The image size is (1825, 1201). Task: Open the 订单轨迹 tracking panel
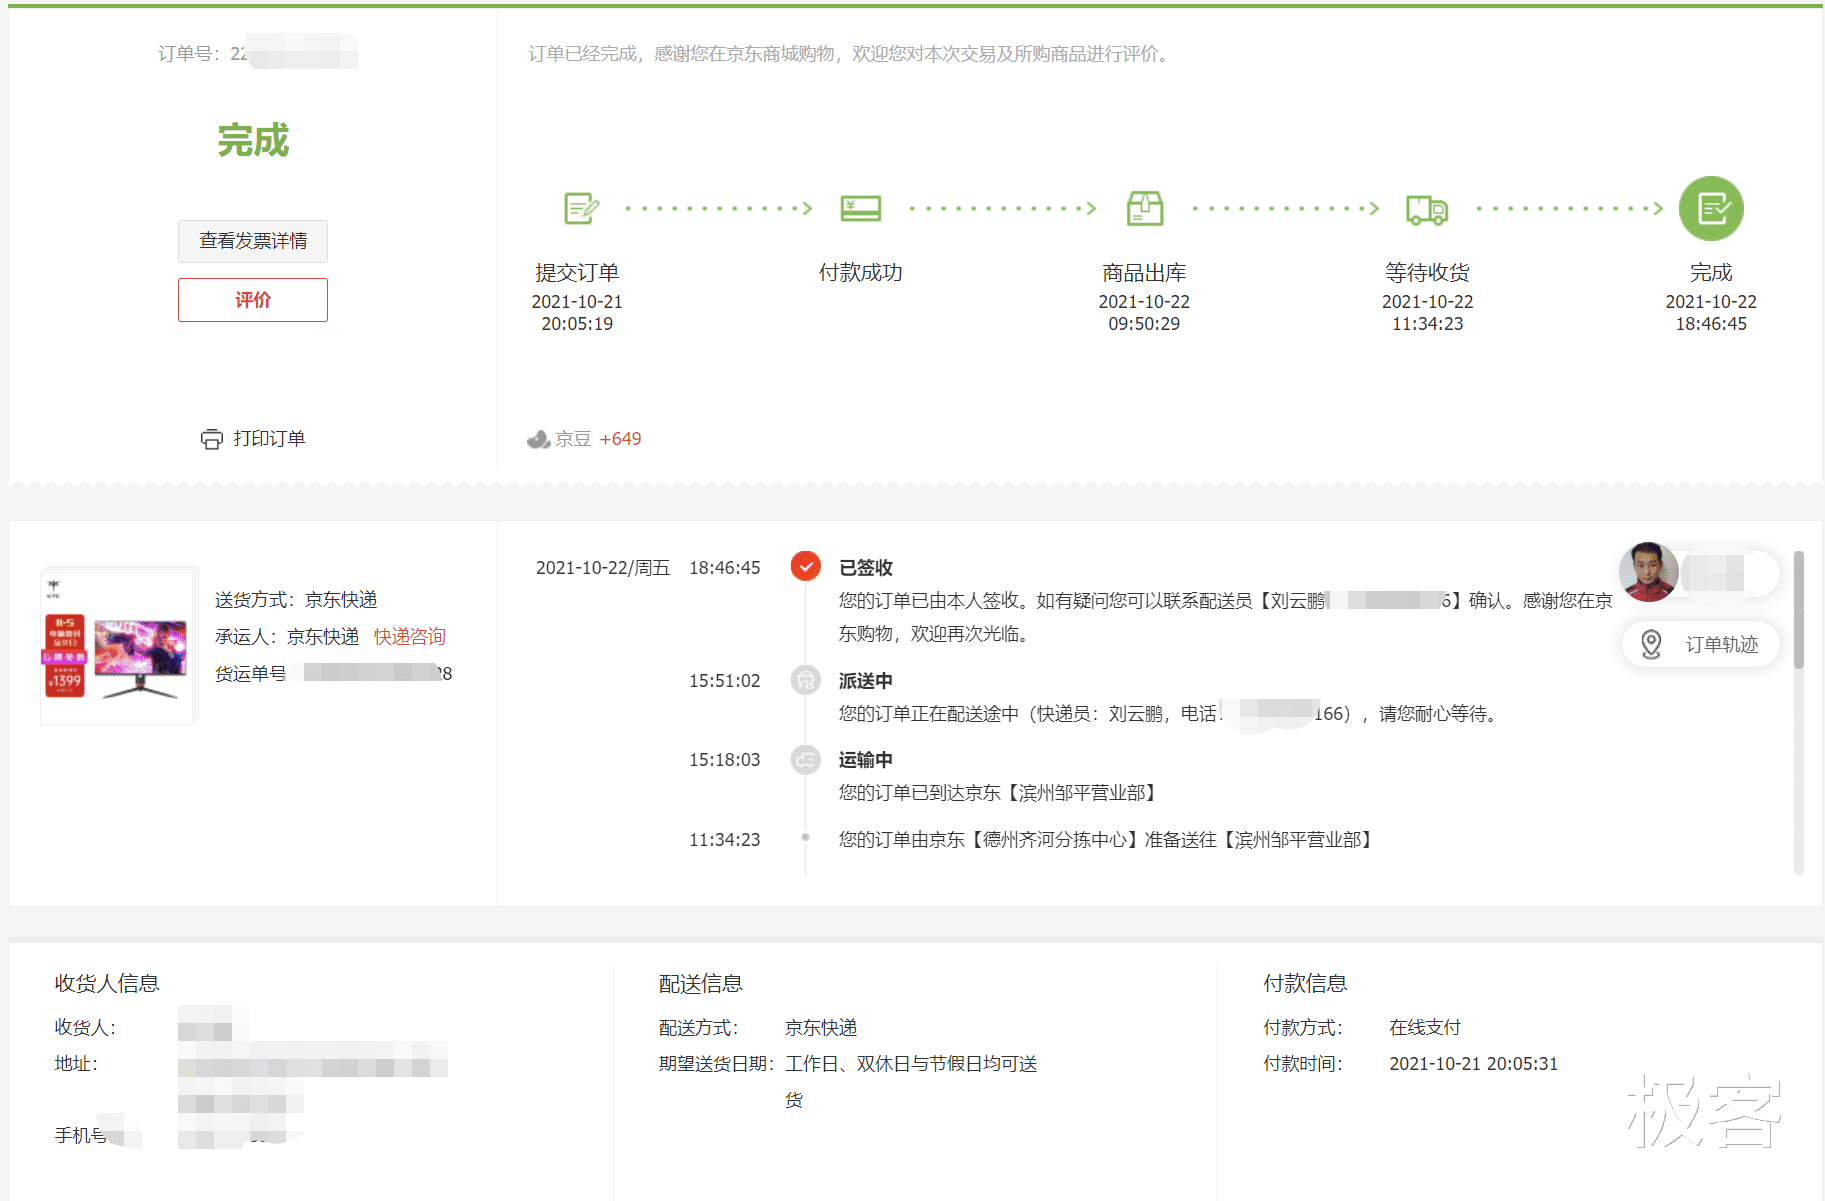1719,644
